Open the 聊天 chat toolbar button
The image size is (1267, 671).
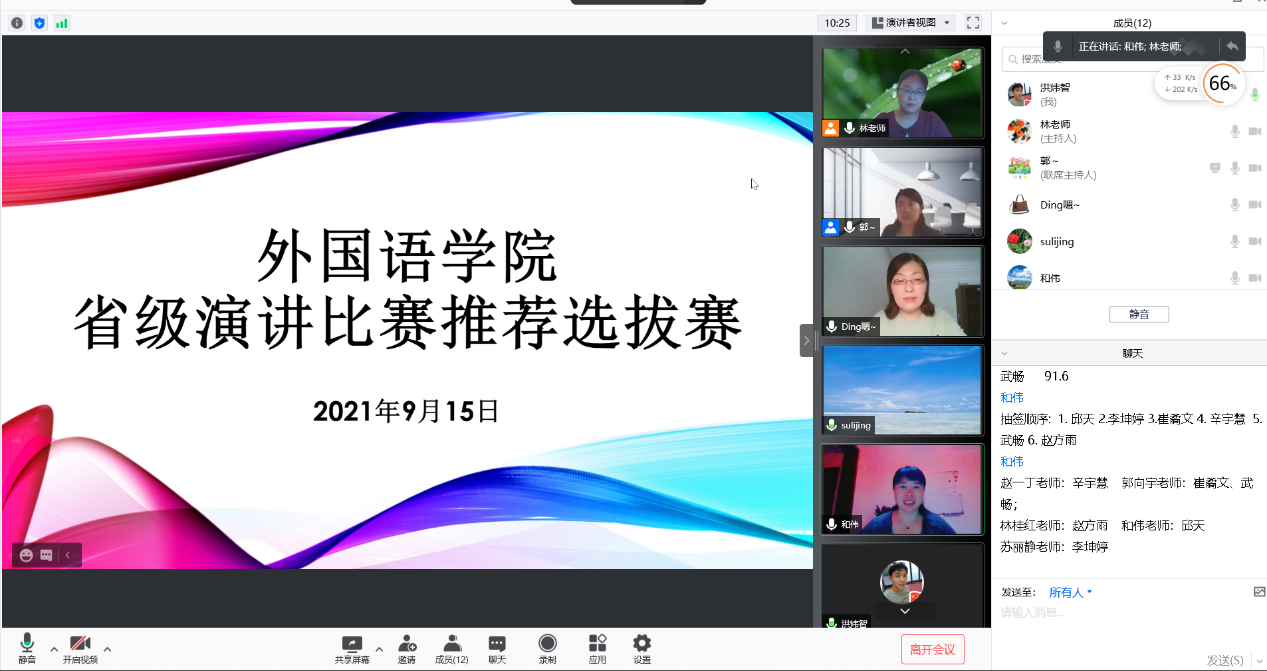click(x=497, y=648)
